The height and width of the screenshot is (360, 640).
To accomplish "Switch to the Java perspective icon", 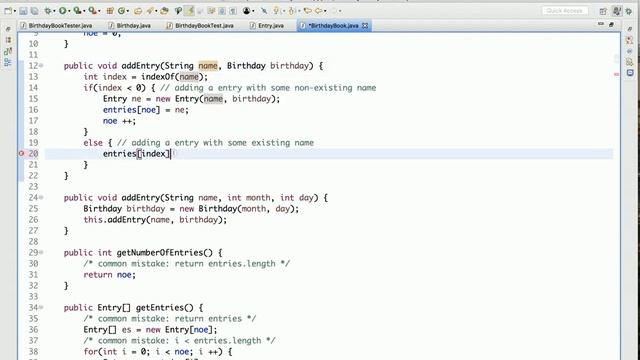I will [x=617, y=11].
